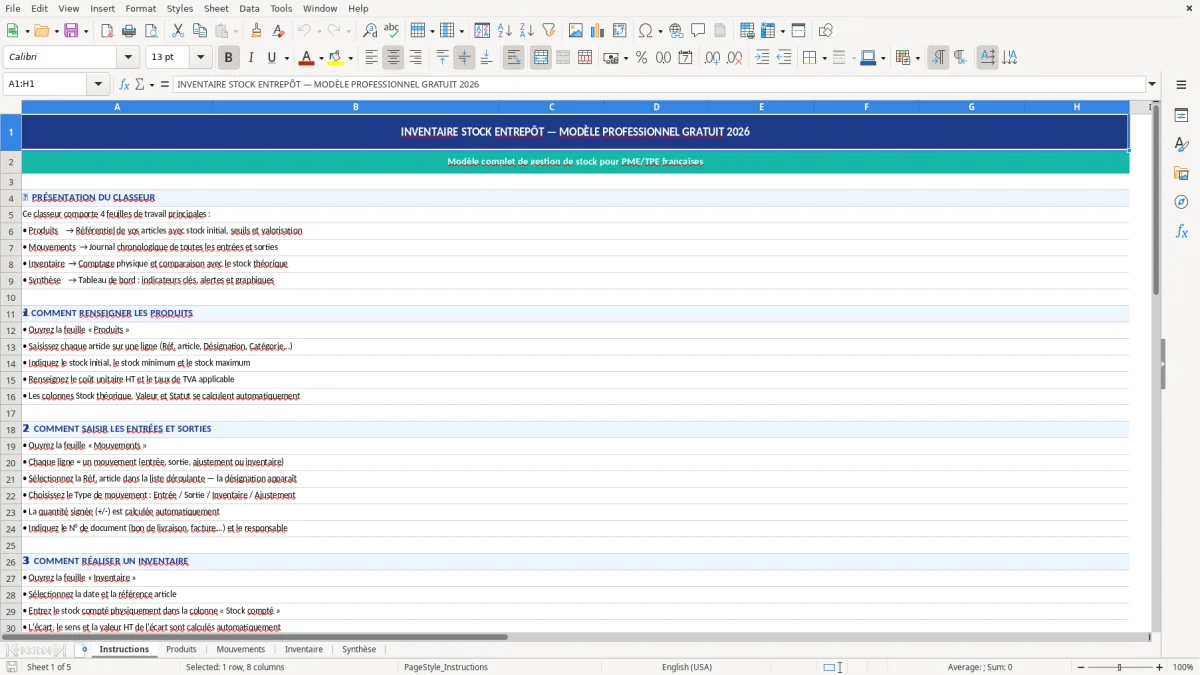Open the Format menu
The height and width of the screenshot is (675, 1200).
point(140,8)
